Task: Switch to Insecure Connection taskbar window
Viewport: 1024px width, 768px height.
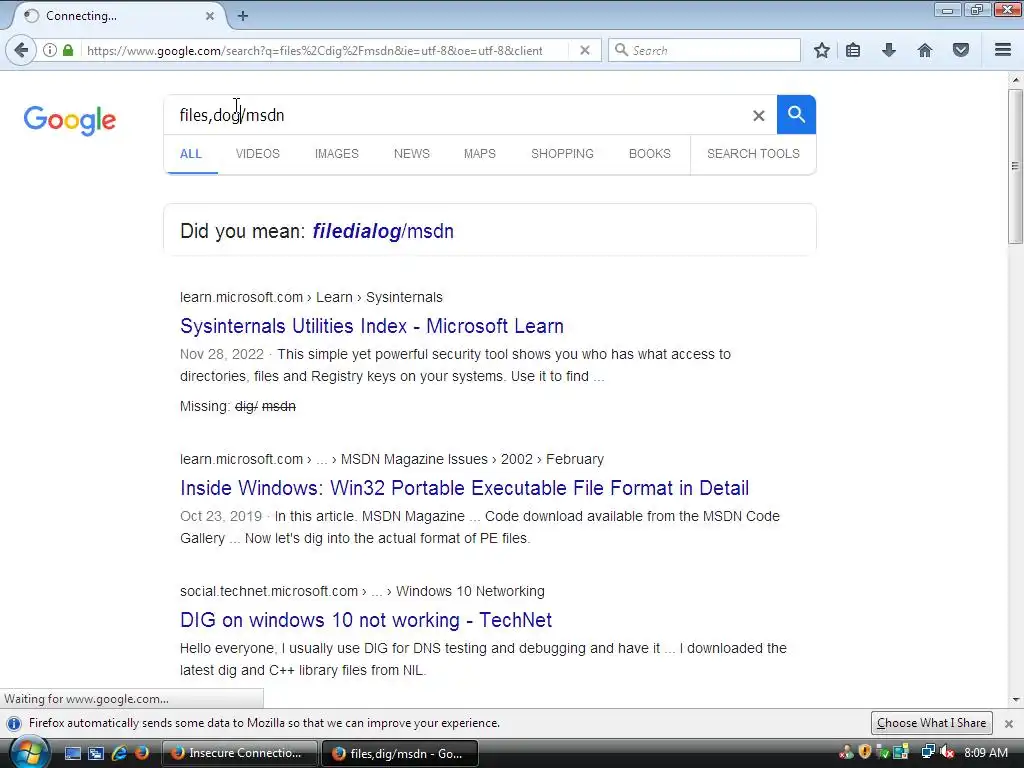Action: coord(238,753)
